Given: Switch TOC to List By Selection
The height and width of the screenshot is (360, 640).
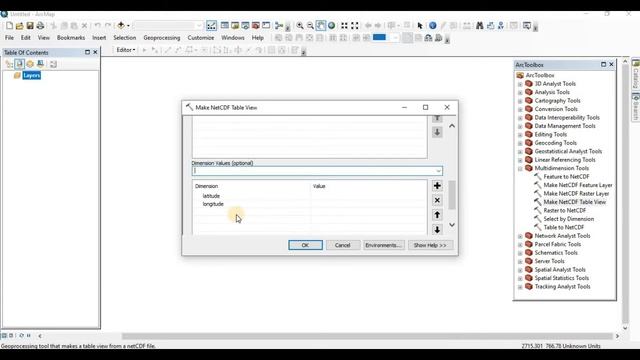Looking at the screenshot, I should pos(40,64).
